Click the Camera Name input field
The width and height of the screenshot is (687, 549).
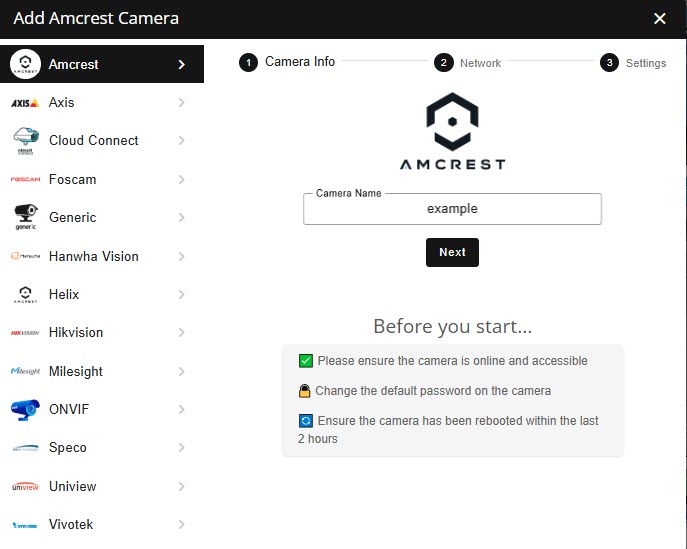pos(452,209)
